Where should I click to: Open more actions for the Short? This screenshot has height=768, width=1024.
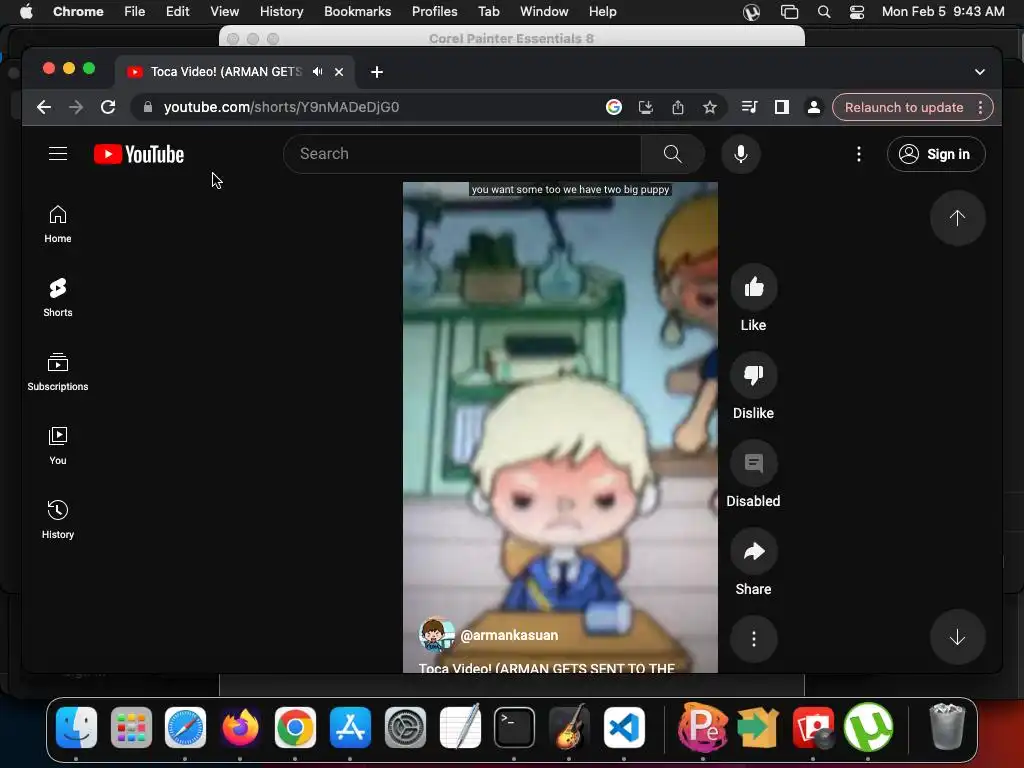754,639
